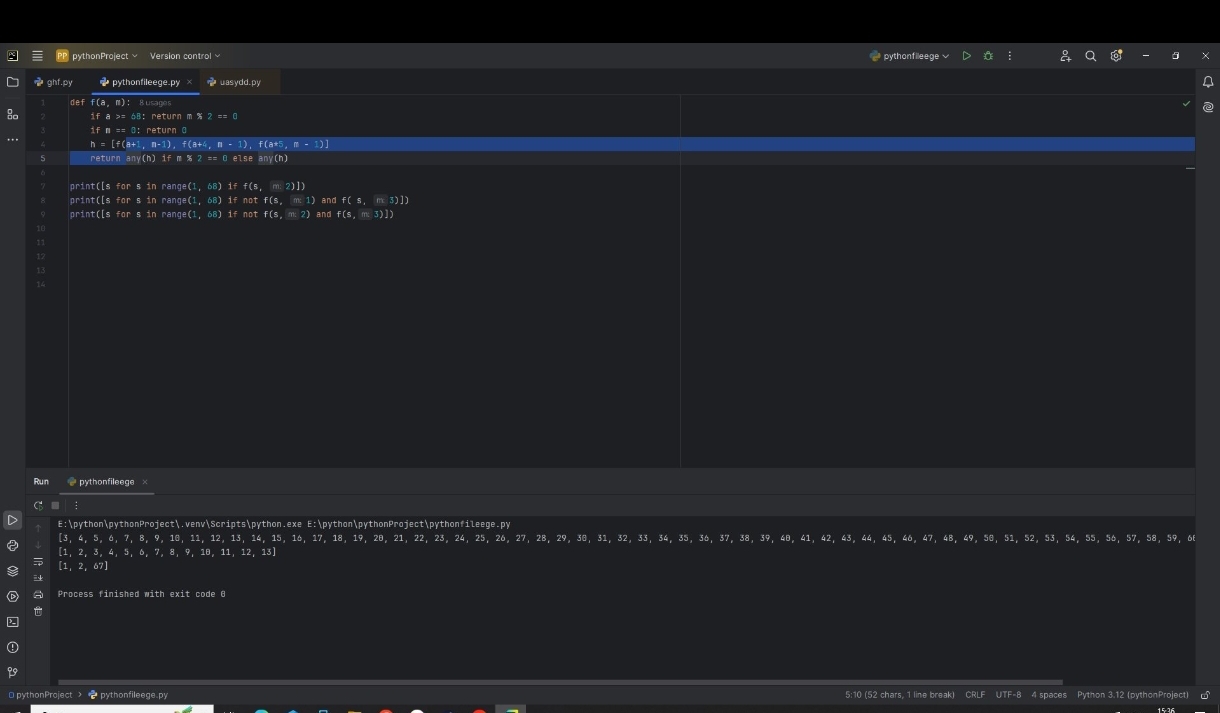This screenshot has height=713, width=1220.
Task: Open More Actions next to Debug button
Action: tap(1010, 56)
